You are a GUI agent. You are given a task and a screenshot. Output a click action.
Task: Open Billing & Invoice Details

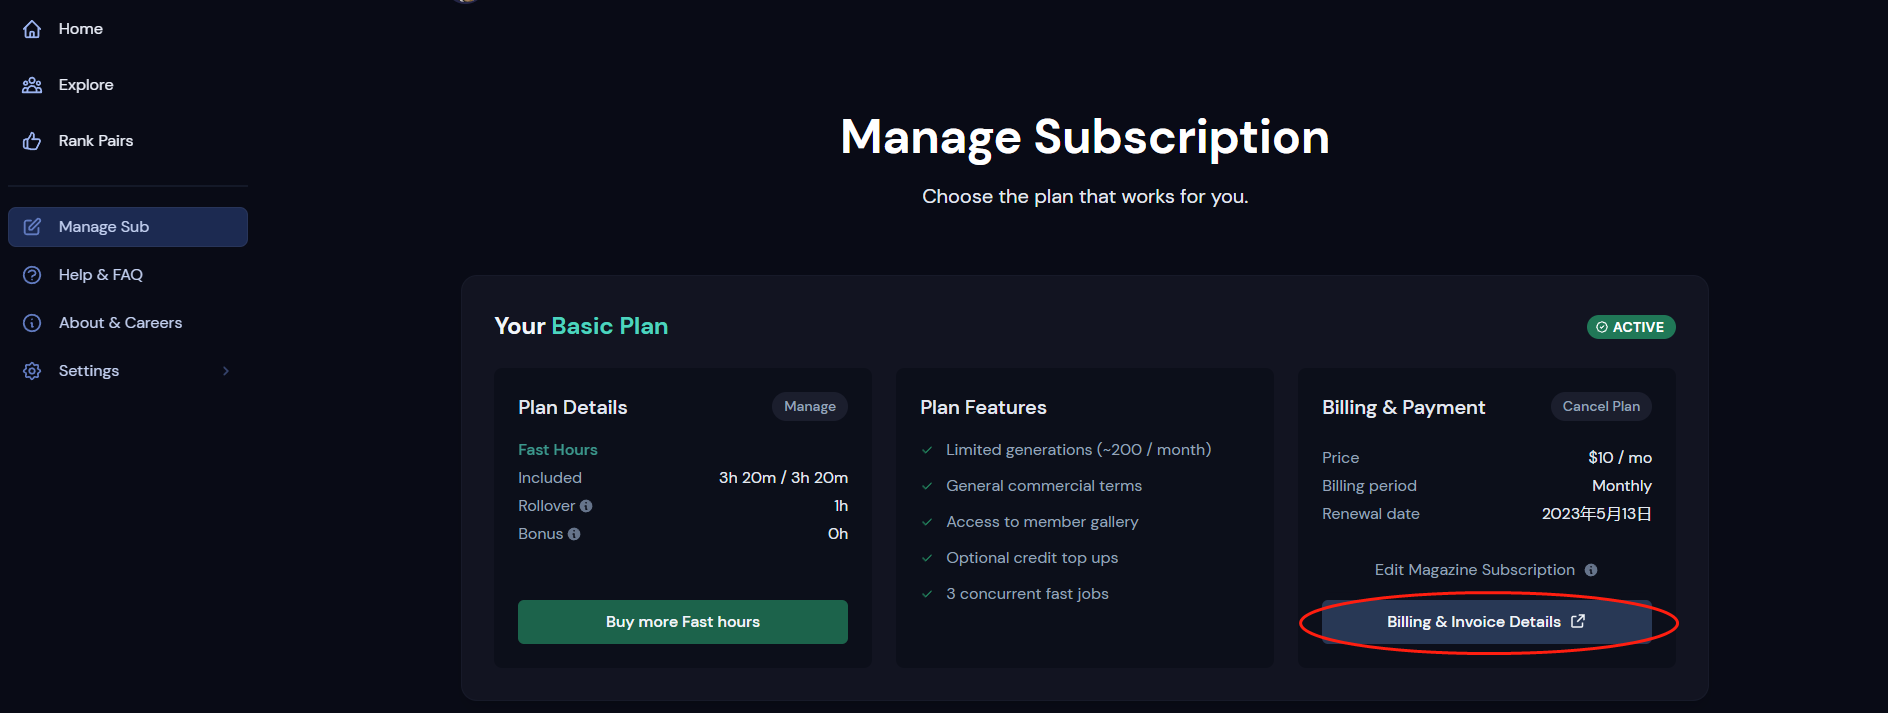click(1486, 622)
